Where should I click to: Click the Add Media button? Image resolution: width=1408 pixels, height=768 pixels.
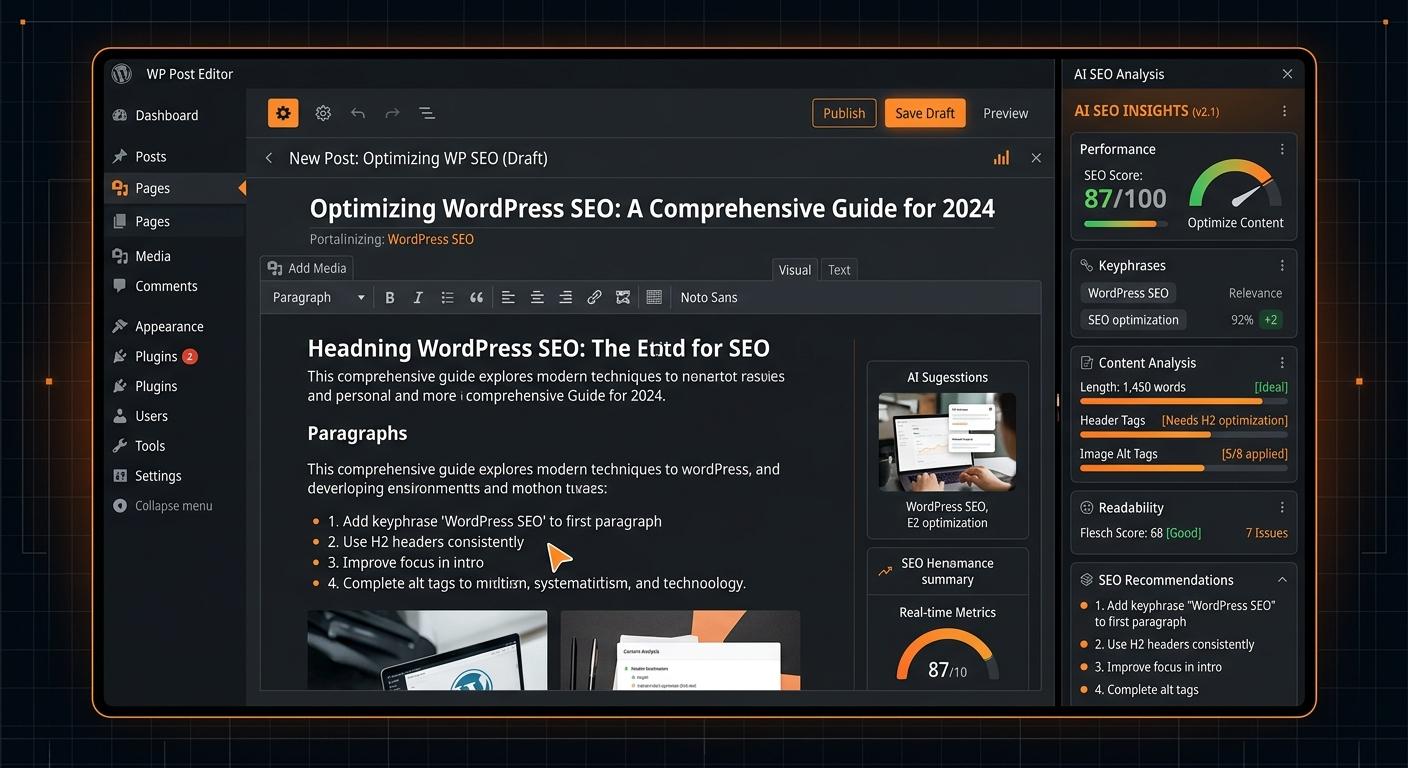click(307, 268)
